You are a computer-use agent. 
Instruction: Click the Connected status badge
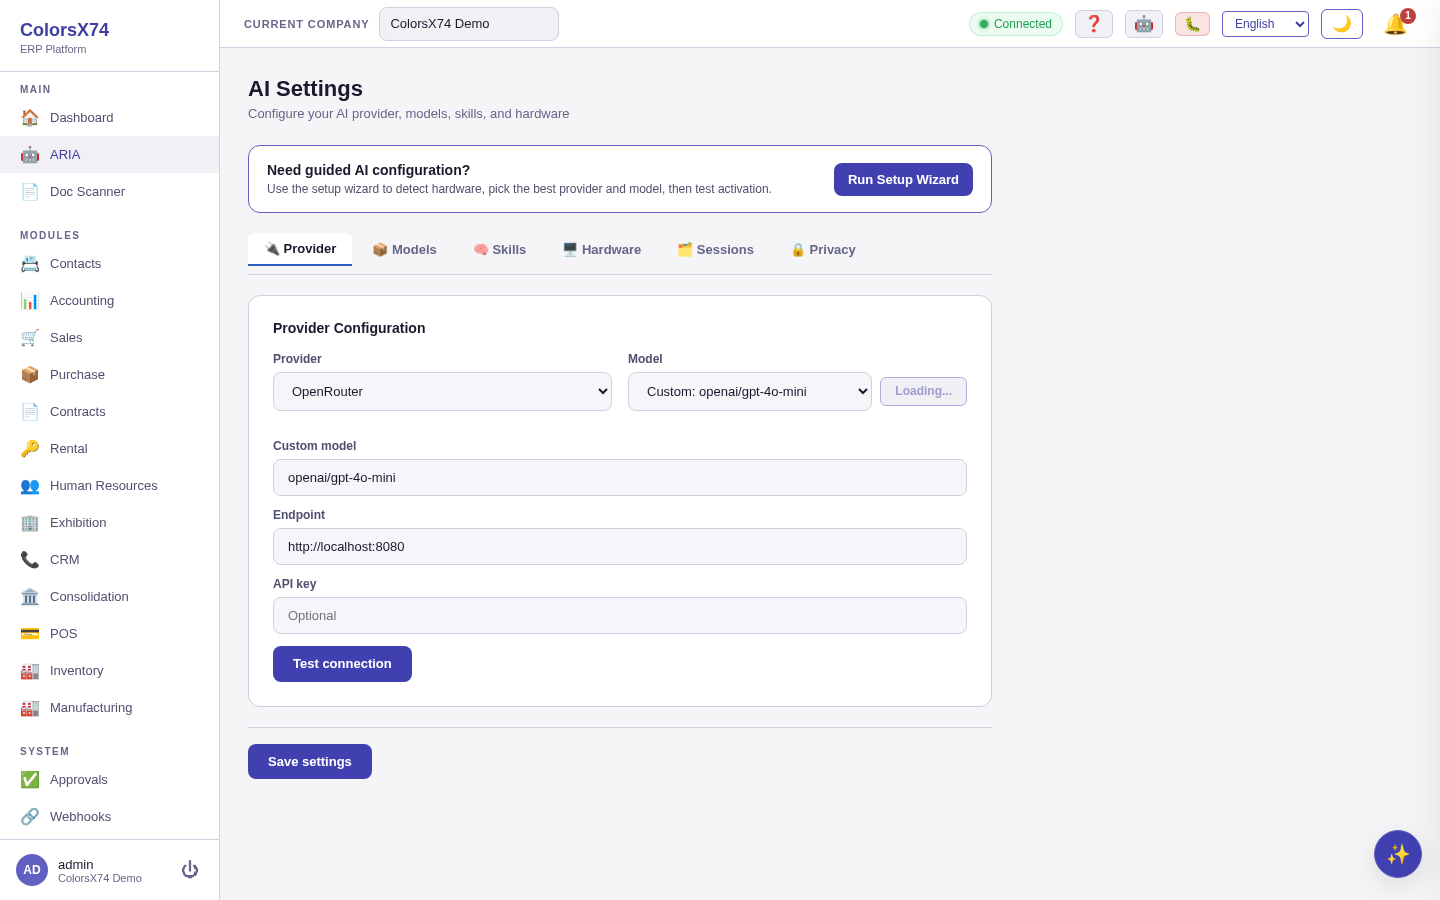click(x=1015, y=24)
